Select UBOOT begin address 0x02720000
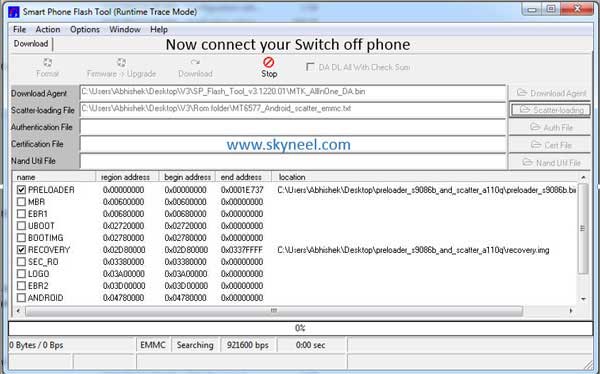The image size is (600, 374). (186, 226)
